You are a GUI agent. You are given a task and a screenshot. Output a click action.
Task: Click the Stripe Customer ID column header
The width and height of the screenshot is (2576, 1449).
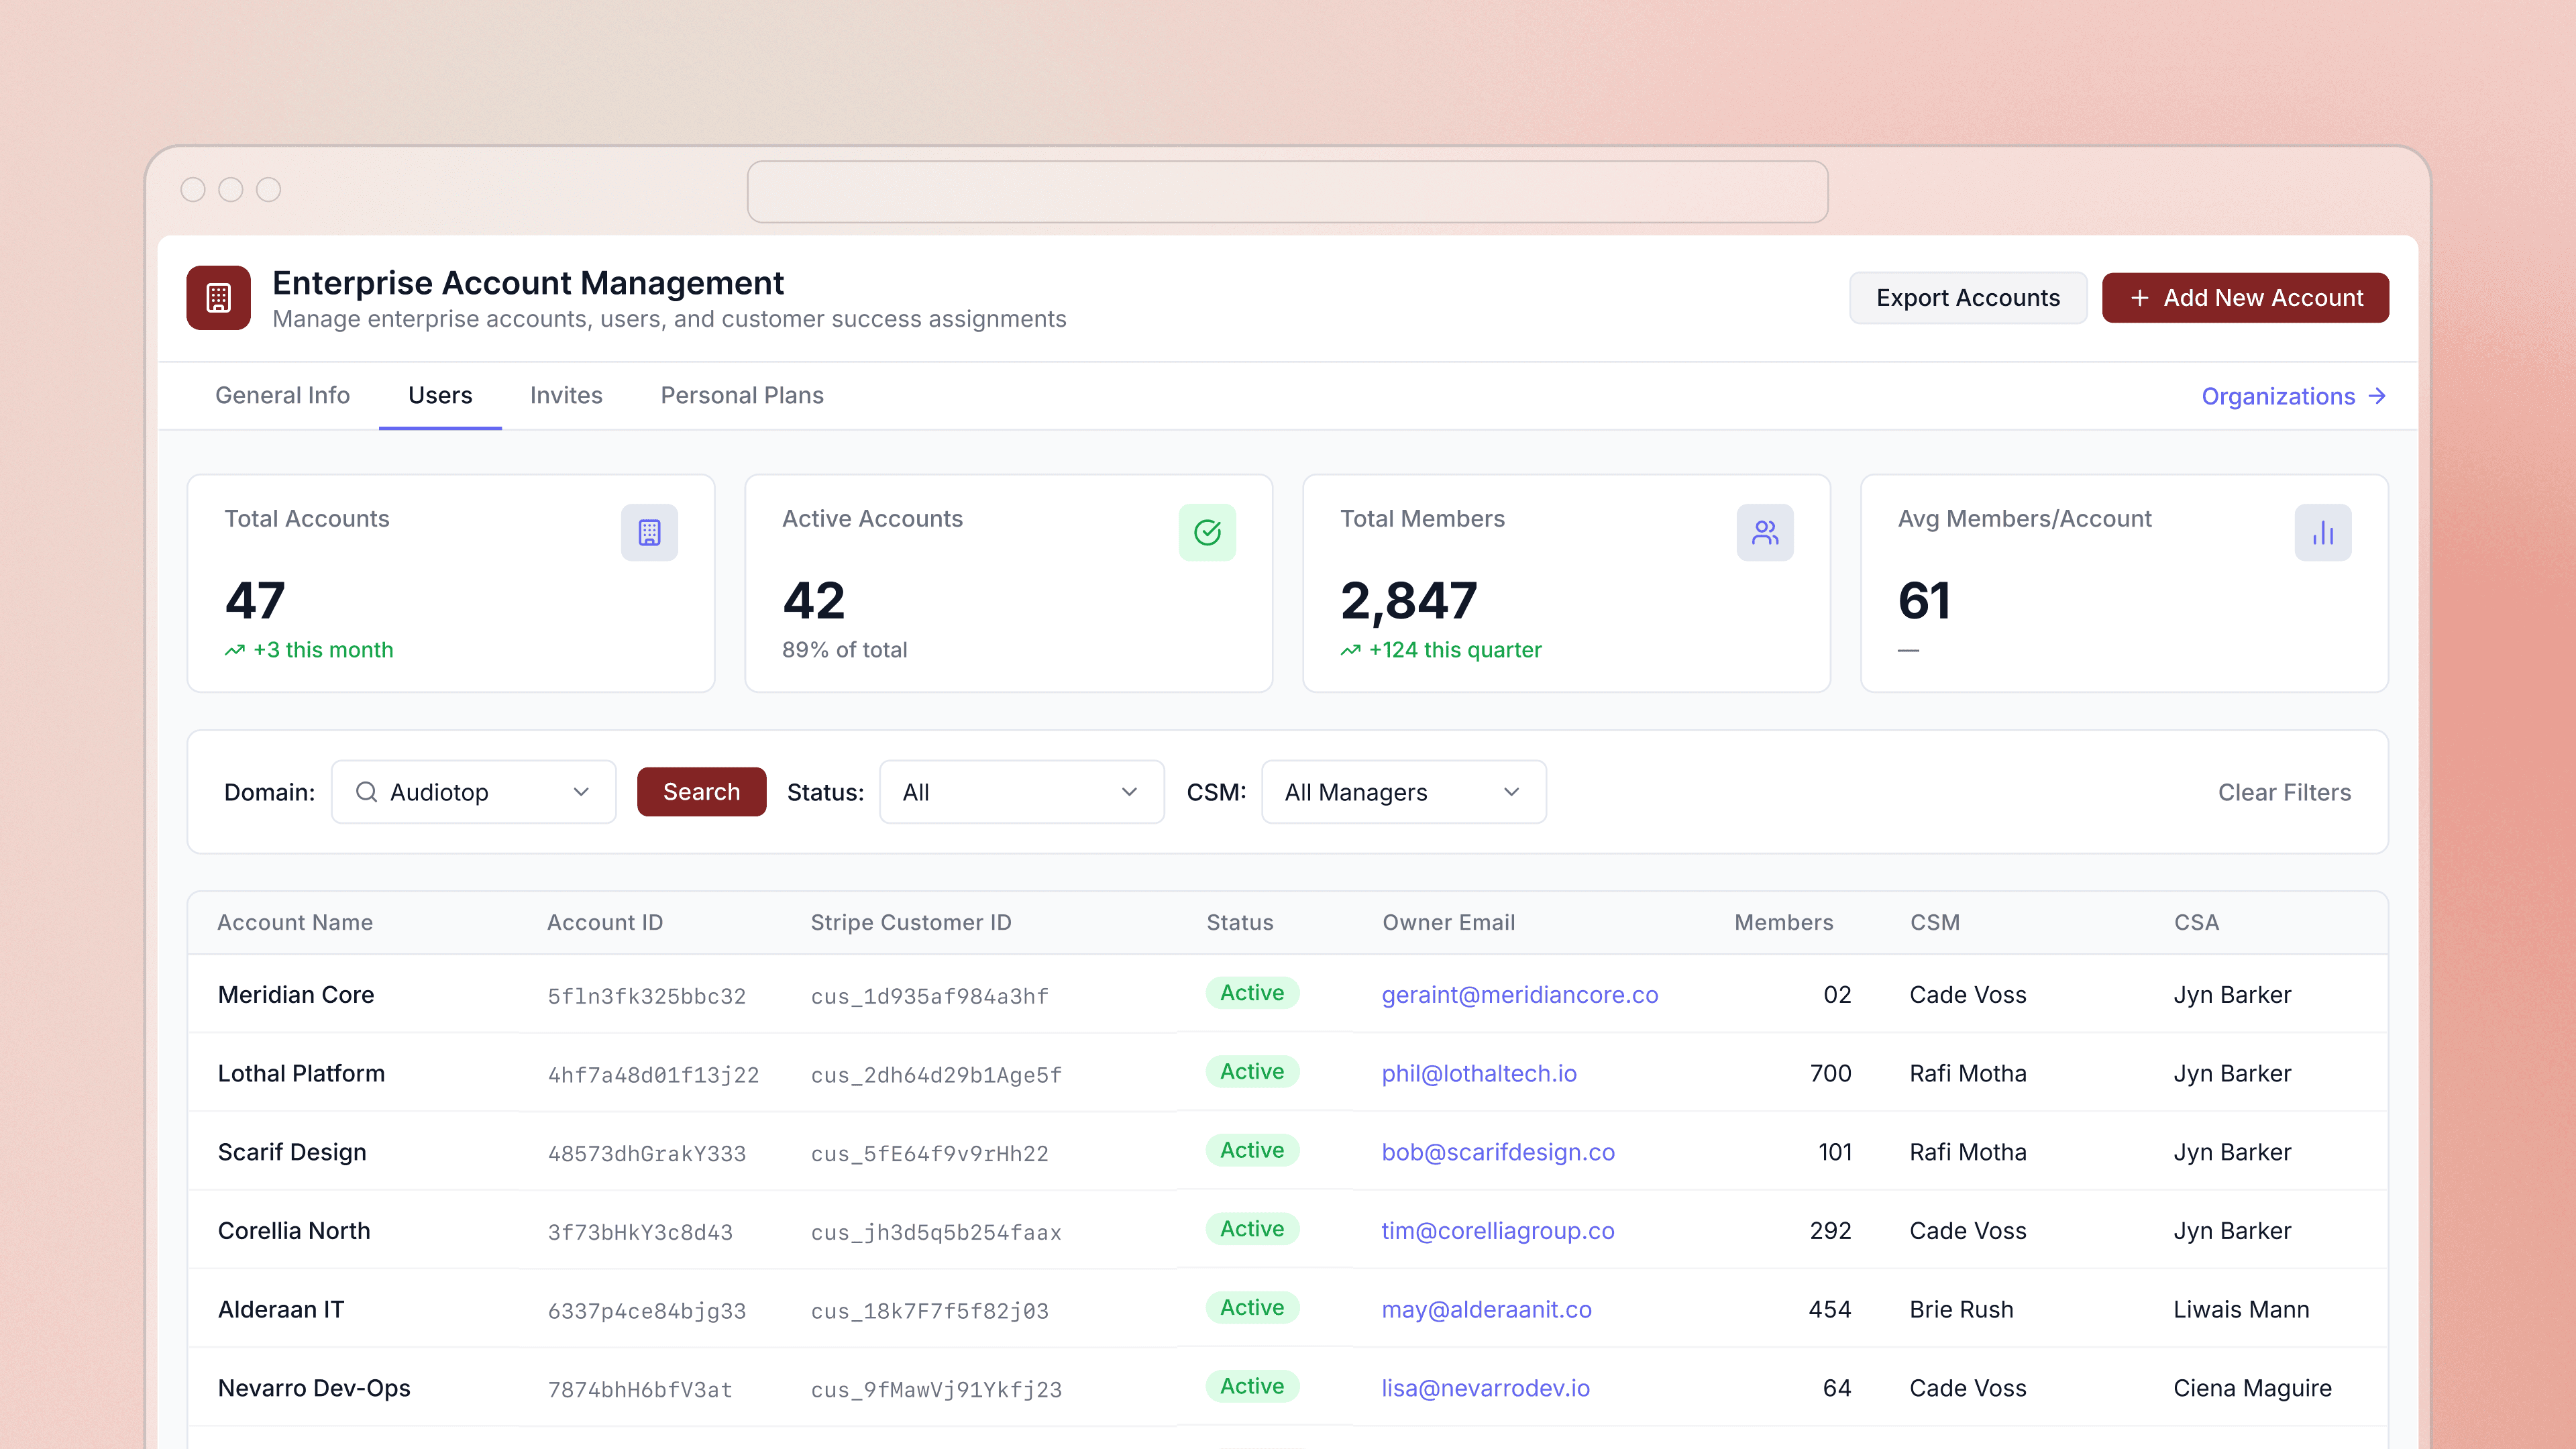(911, 922)
